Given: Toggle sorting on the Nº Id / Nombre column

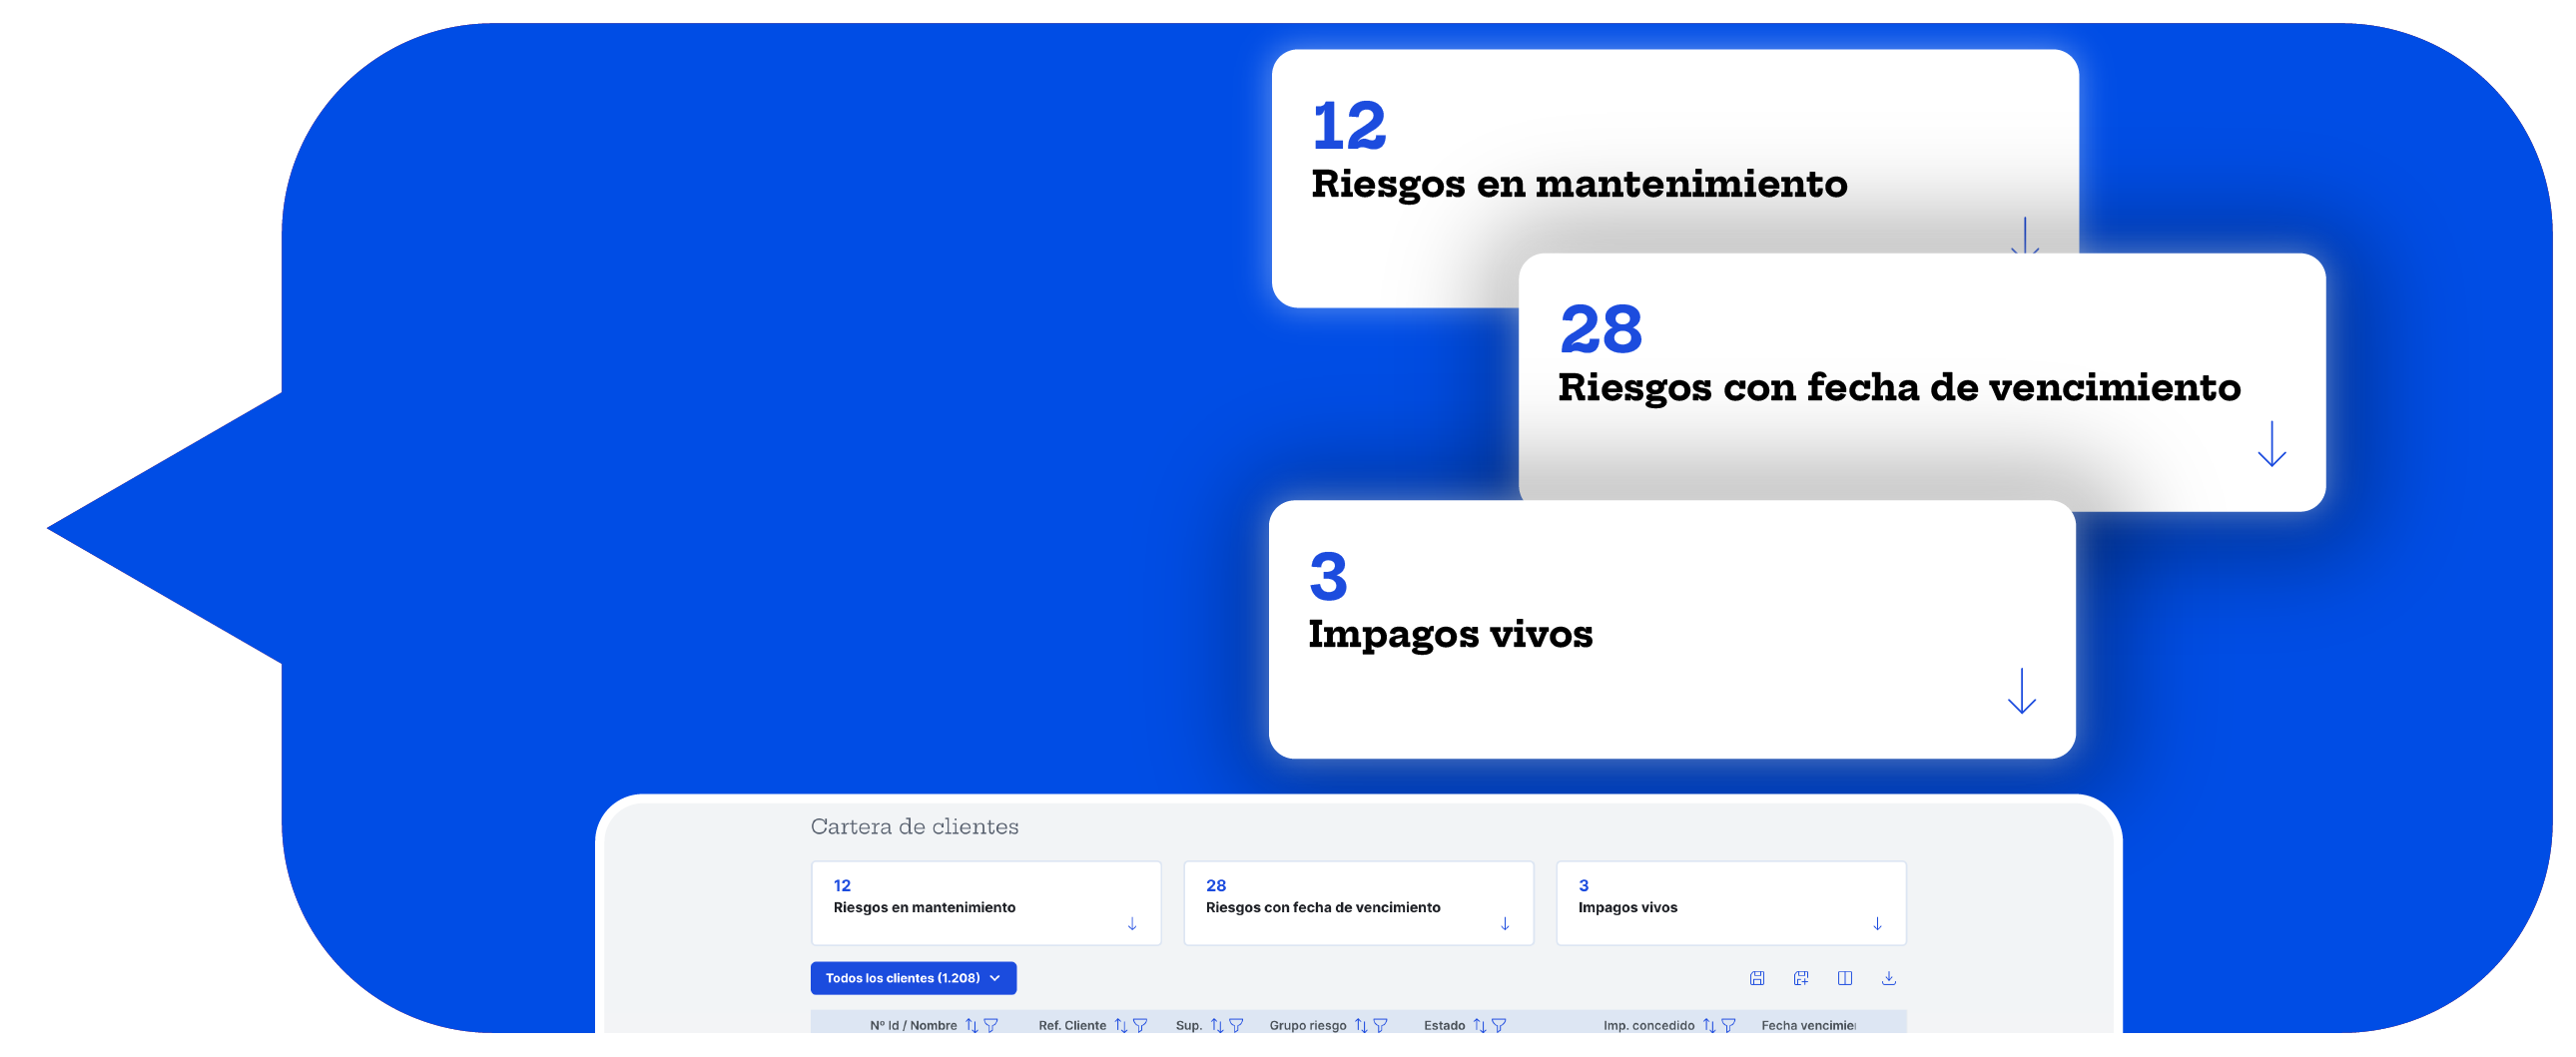Looking at the screenshot, I should (x=972, y=1027).
